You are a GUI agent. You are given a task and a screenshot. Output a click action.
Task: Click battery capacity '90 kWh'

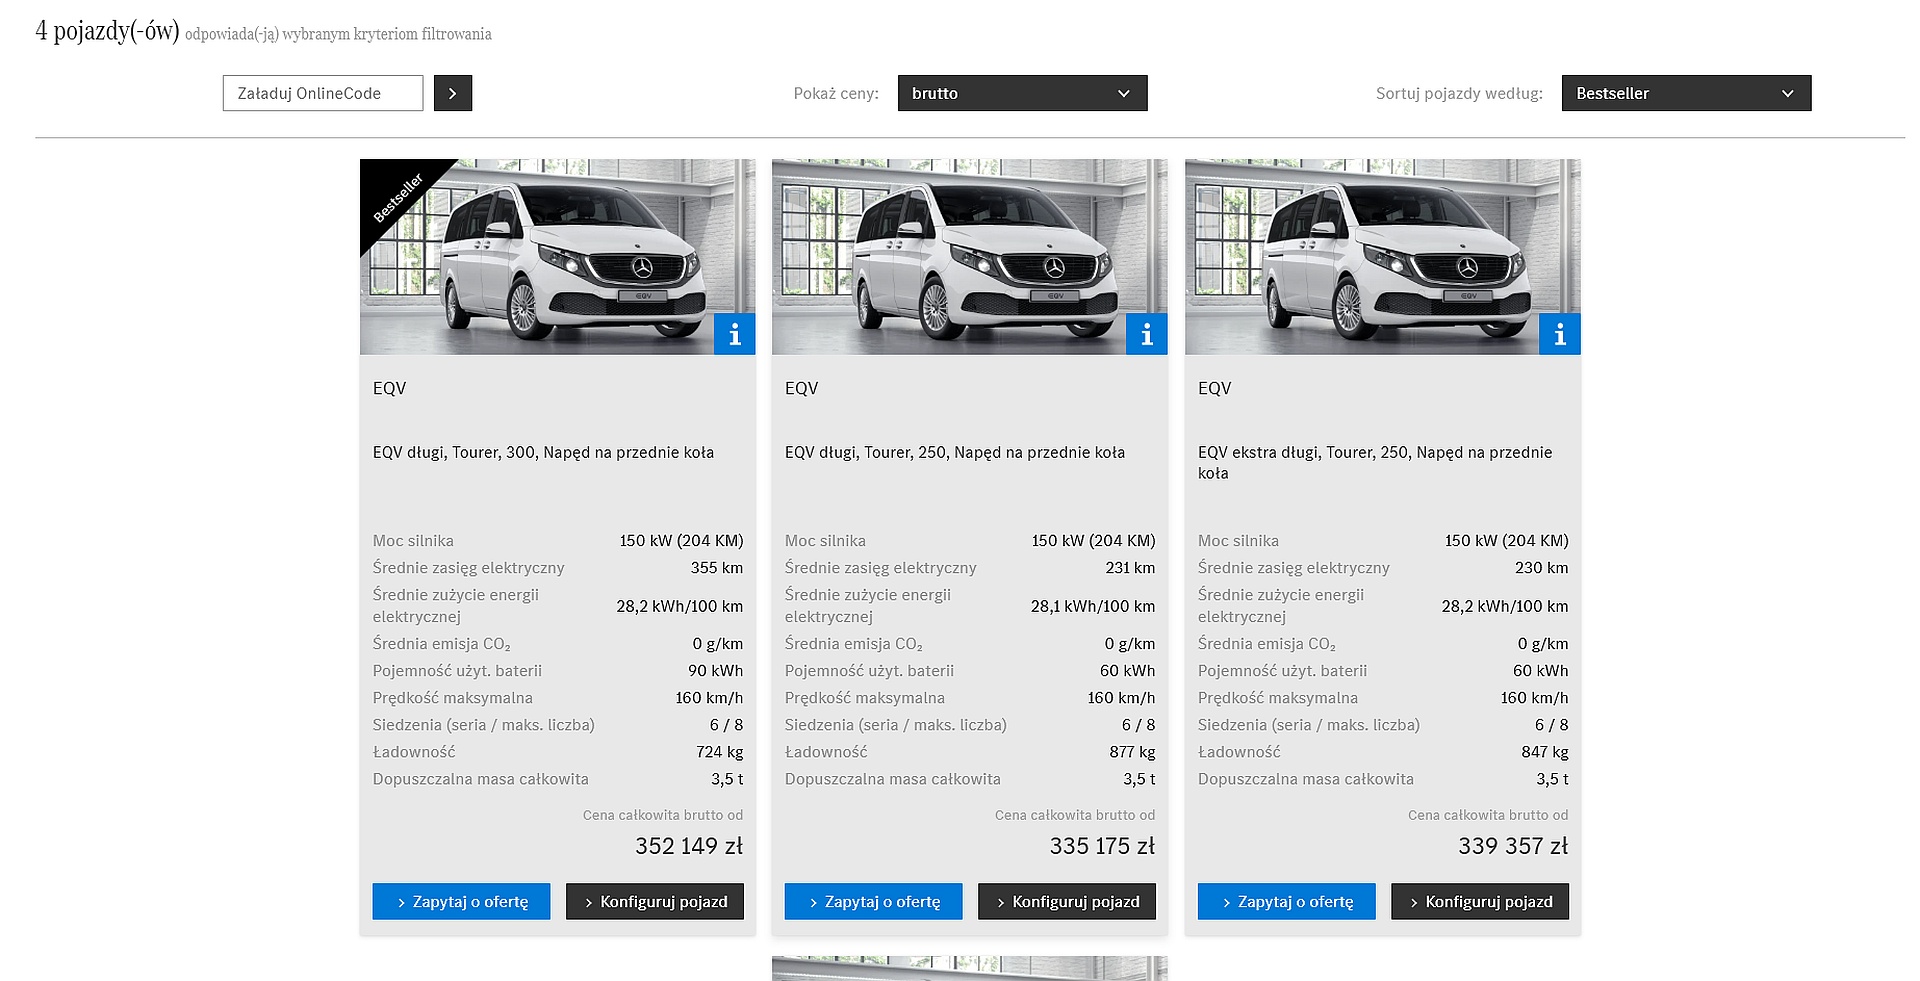pyautogui.click(x=716, y=670)
